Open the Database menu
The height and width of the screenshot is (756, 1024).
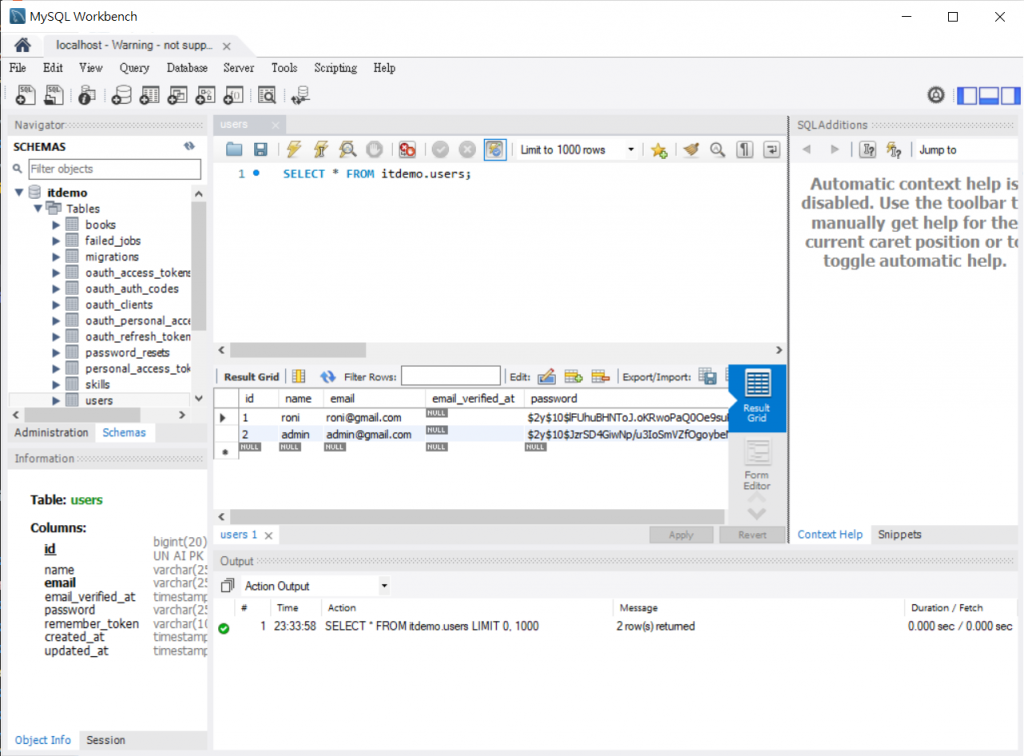point(187,68)
